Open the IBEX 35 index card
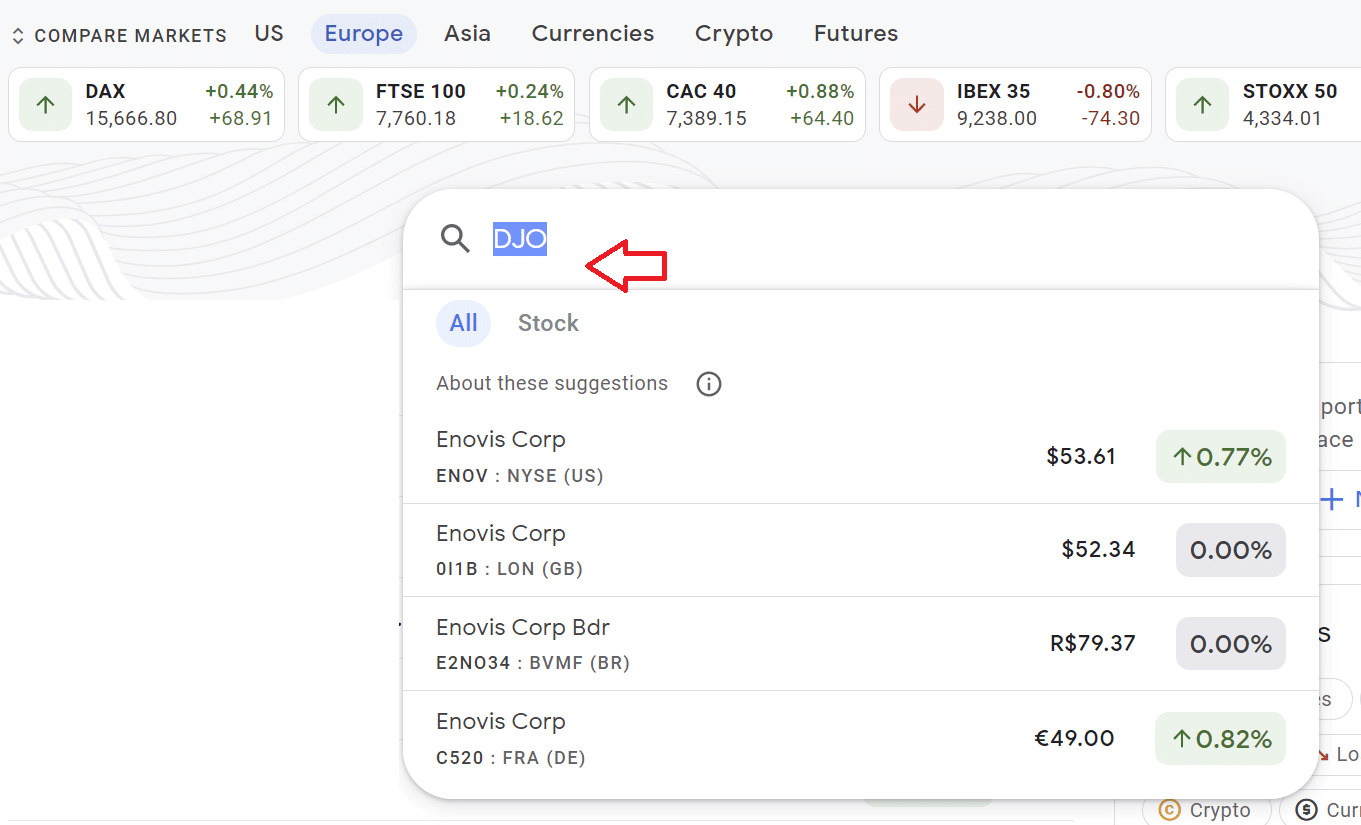Image resolution: width=1361 pixels, height=825 pixels. tap(1015, 105)
